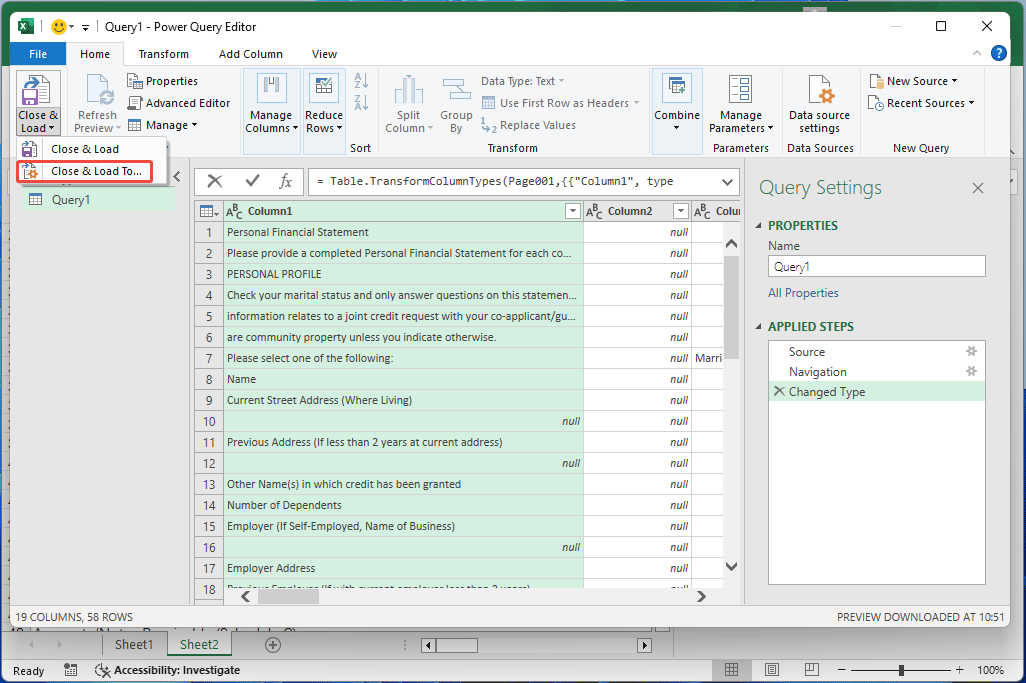
Task: Choose Close & Load To from the menu
Action: 91,170
